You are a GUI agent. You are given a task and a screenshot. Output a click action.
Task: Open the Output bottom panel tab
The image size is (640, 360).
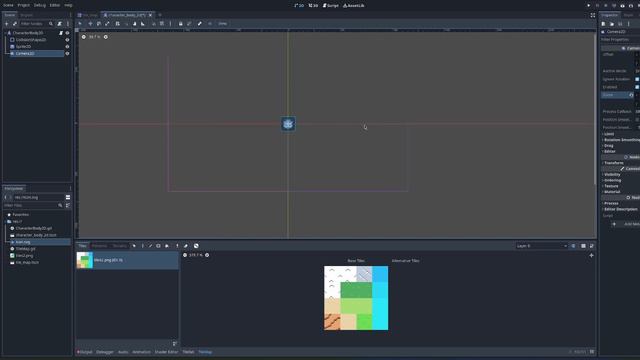point(85,352)
